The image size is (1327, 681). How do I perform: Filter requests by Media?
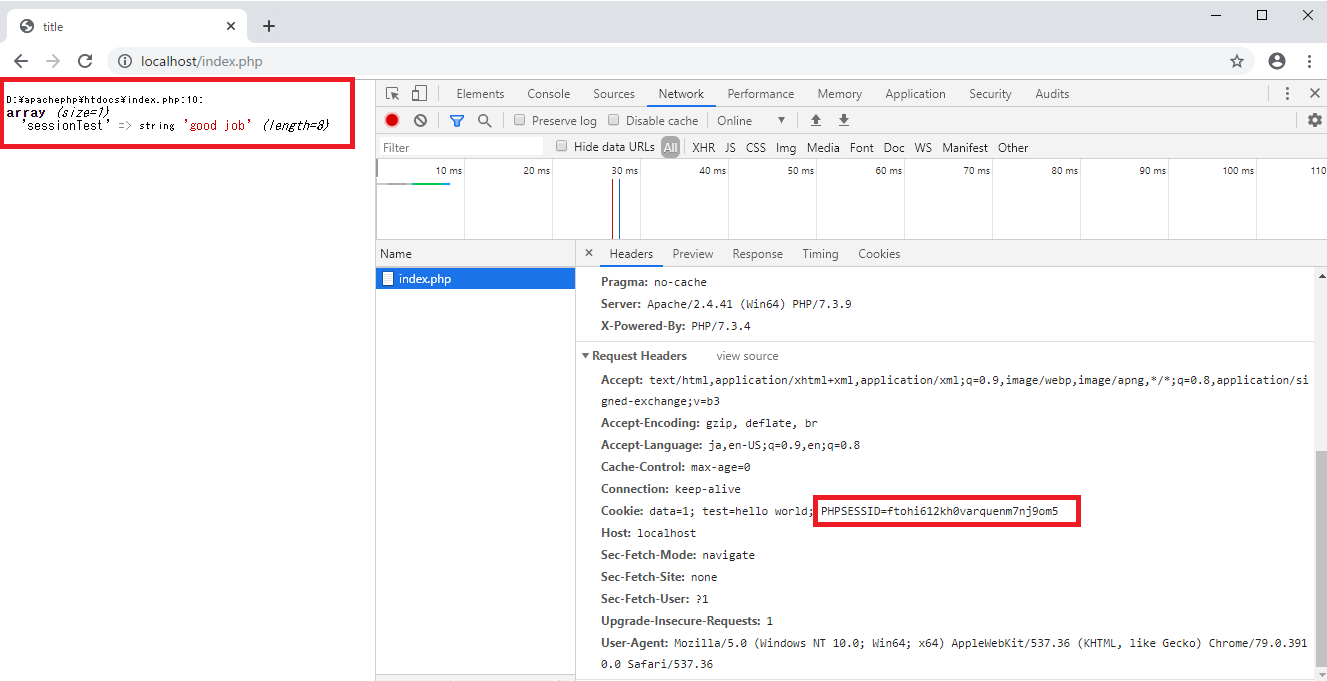click(x=823, y=147)
